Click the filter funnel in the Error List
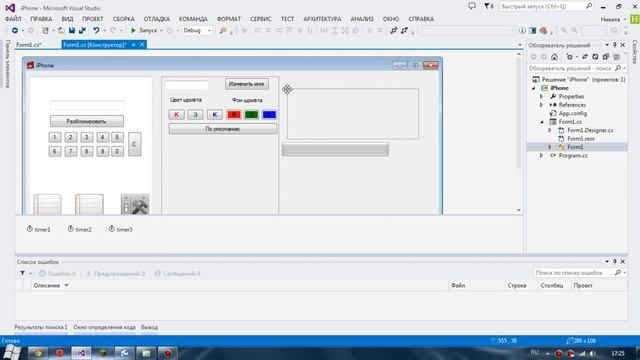This screenshot has height=360, width=640. 22,273
